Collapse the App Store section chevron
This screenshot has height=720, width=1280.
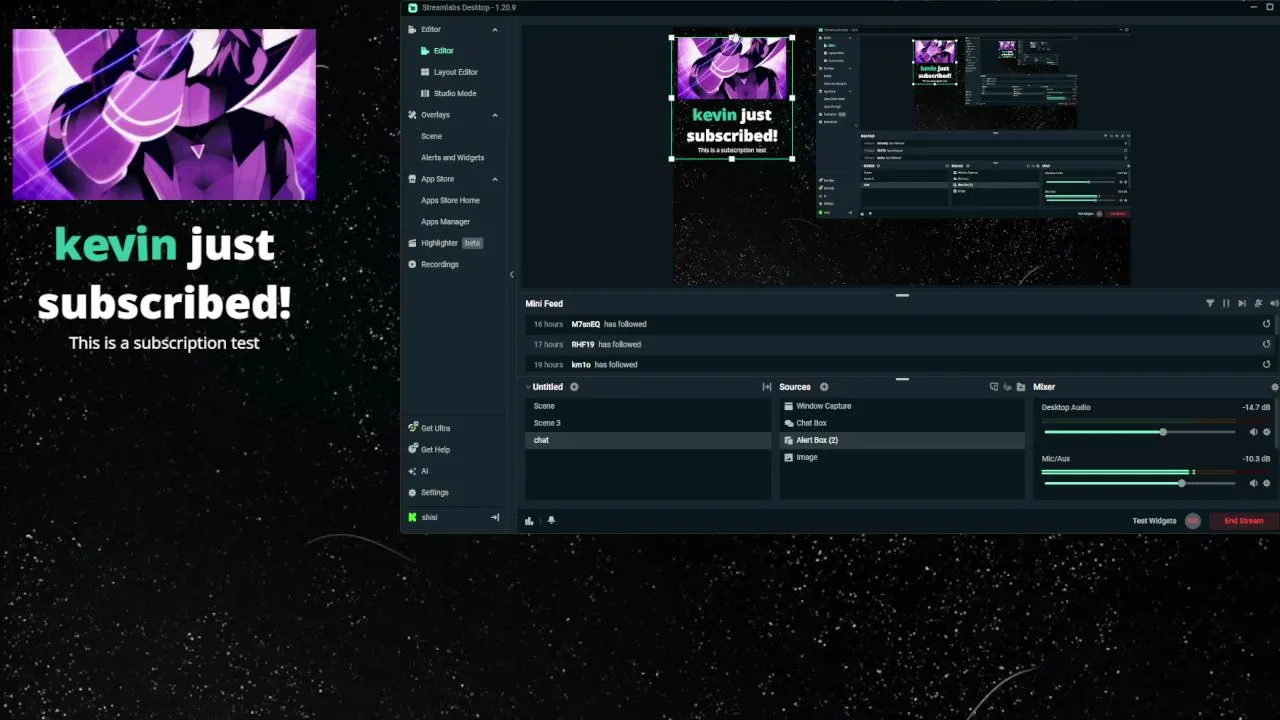coord(494,179)
